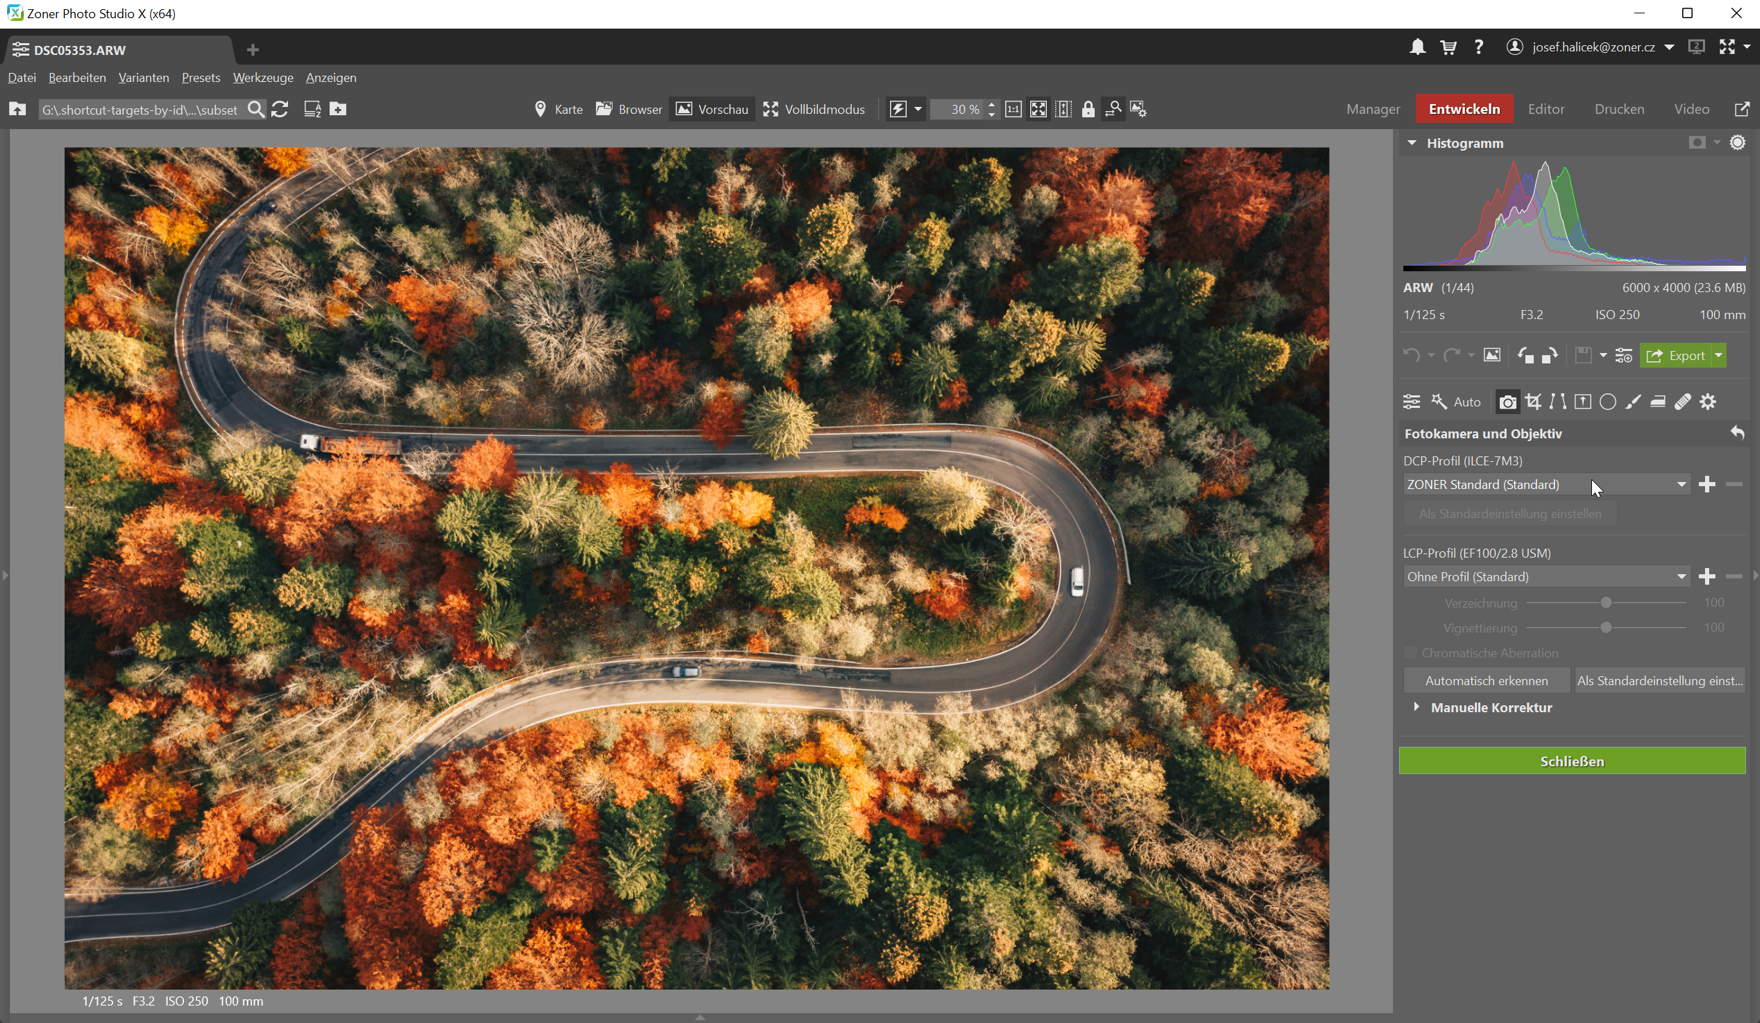The width and height of the screenshot is (1760, 1023).
Task: Enable the Chromatische Aberration checkbox
Action: coord(1411,652)
